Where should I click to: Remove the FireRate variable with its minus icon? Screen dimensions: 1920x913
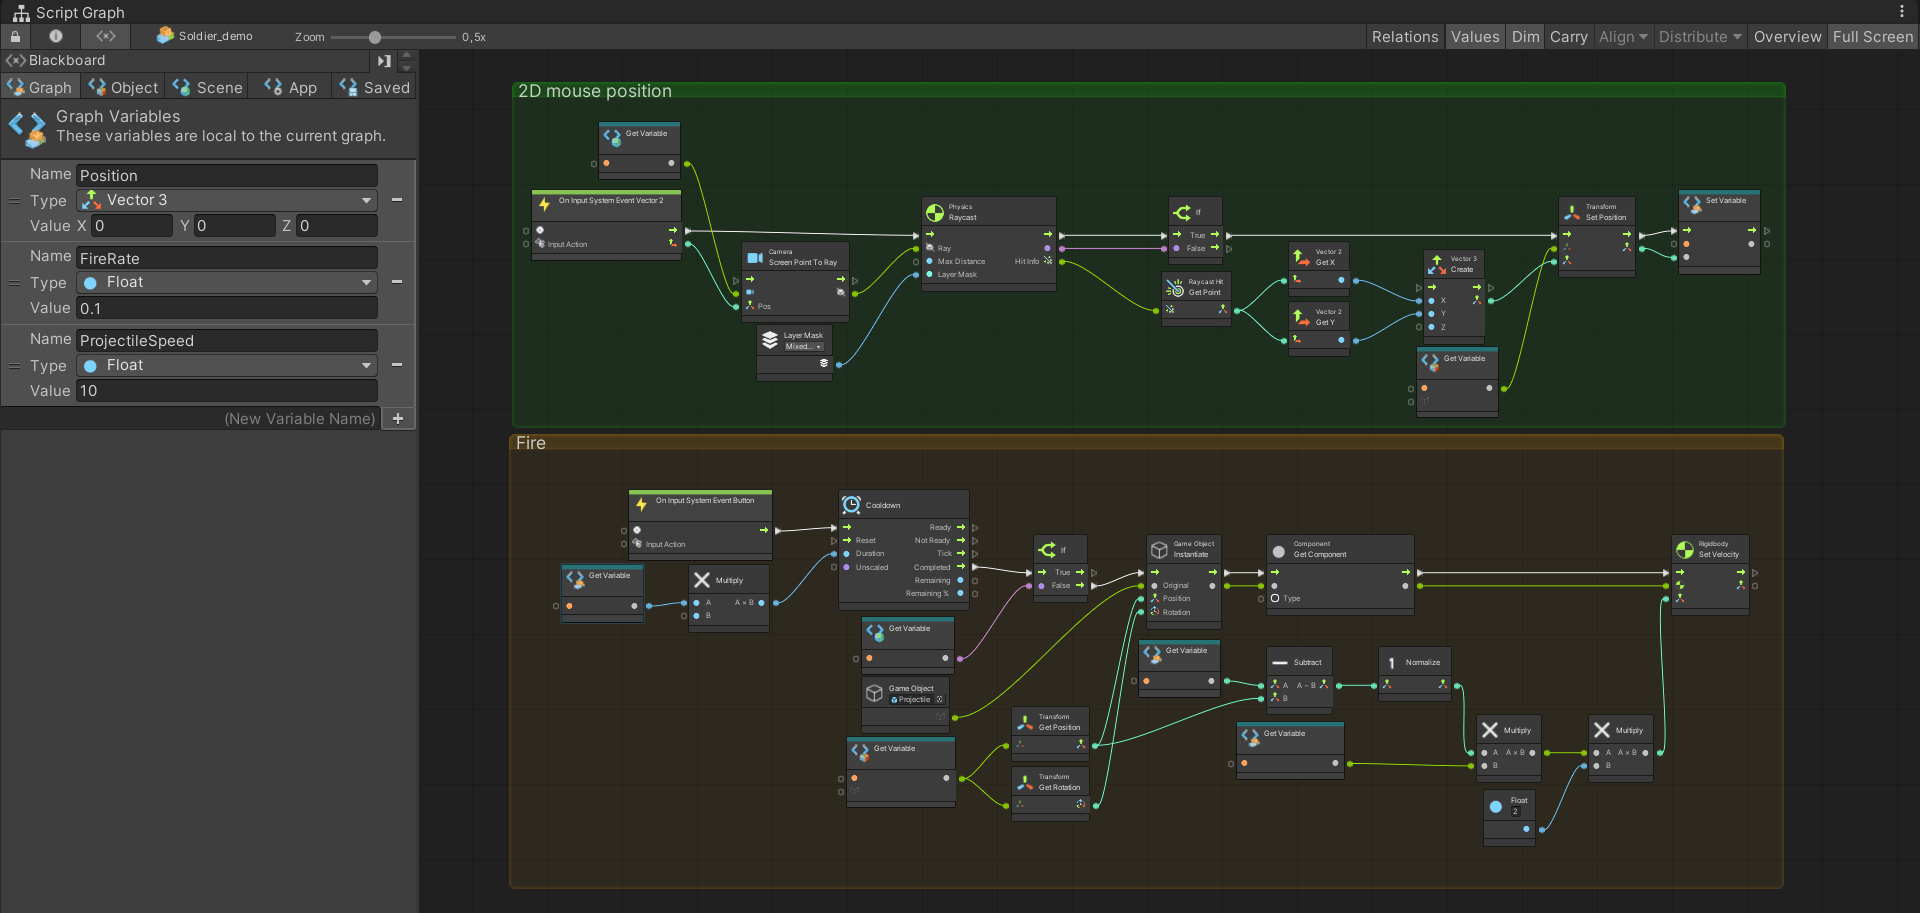coord(397,282)
